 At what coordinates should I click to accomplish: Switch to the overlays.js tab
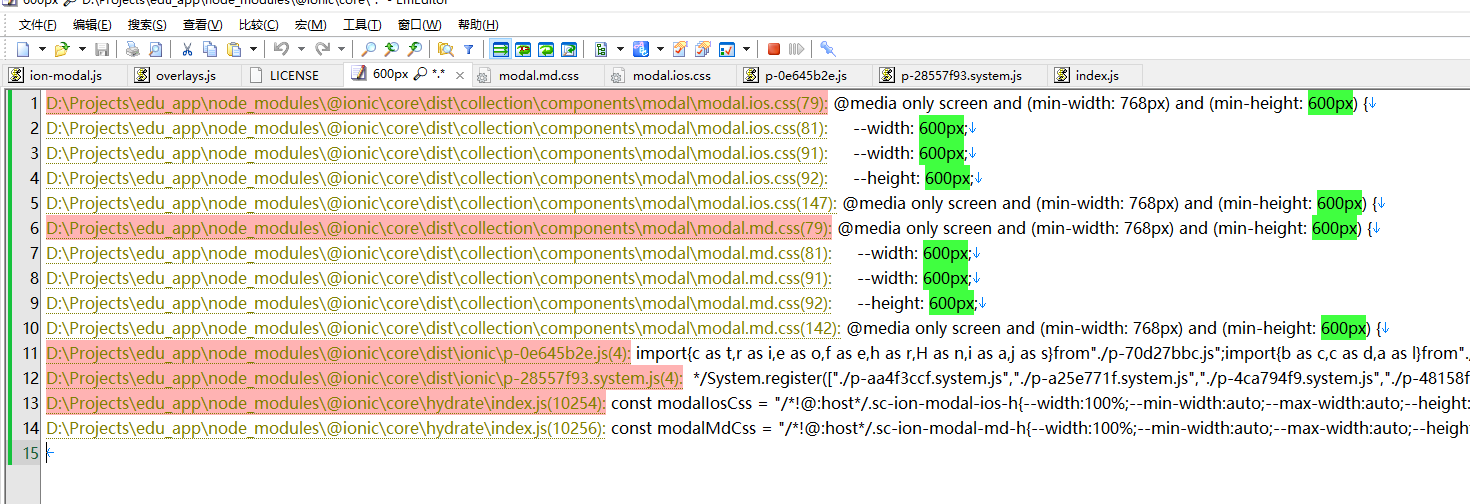click(185, 75)
